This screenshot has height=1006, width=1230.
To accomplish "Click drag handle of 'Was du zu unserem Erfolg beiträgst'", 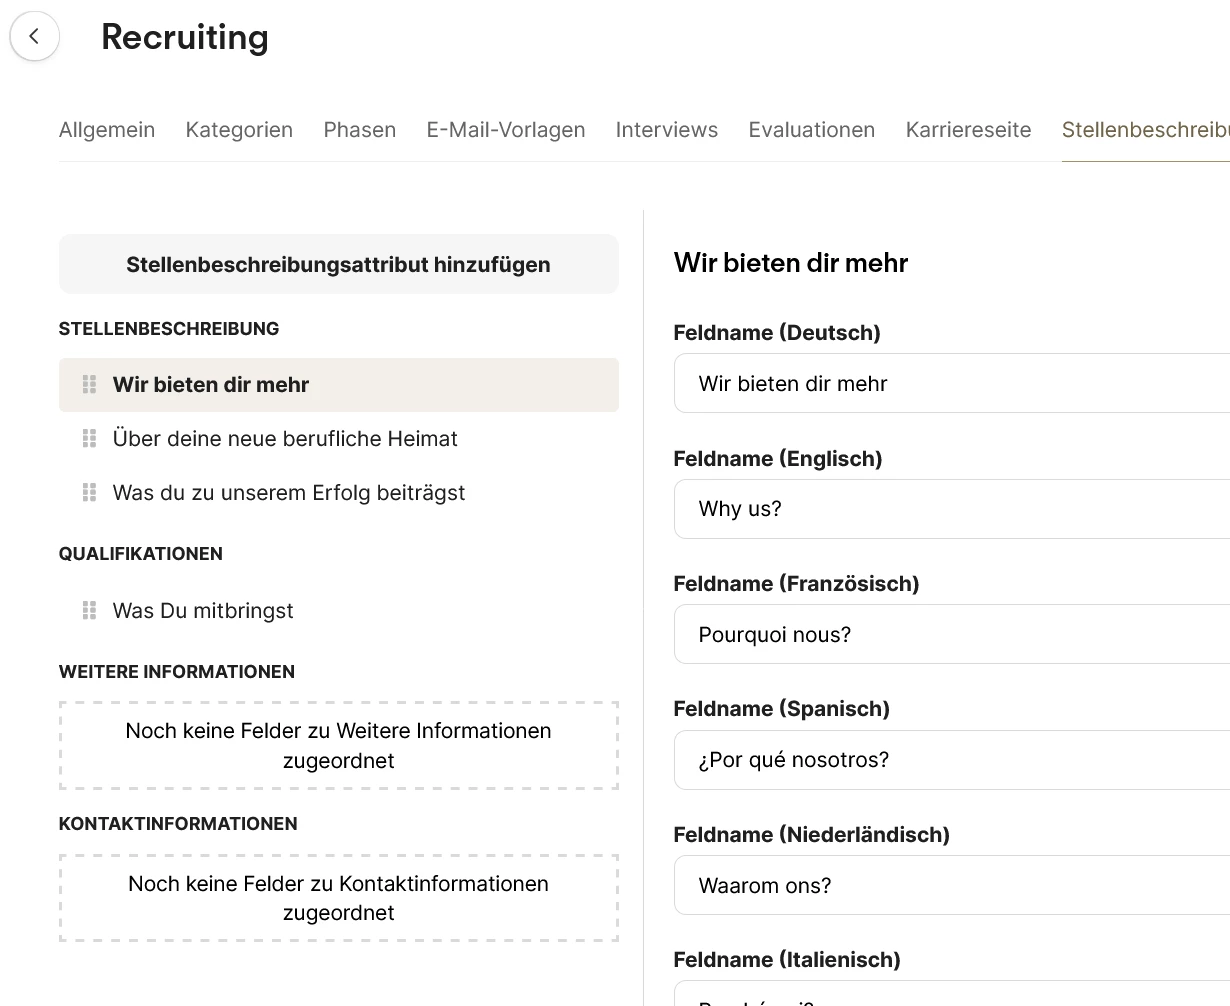I will point(89,493).
